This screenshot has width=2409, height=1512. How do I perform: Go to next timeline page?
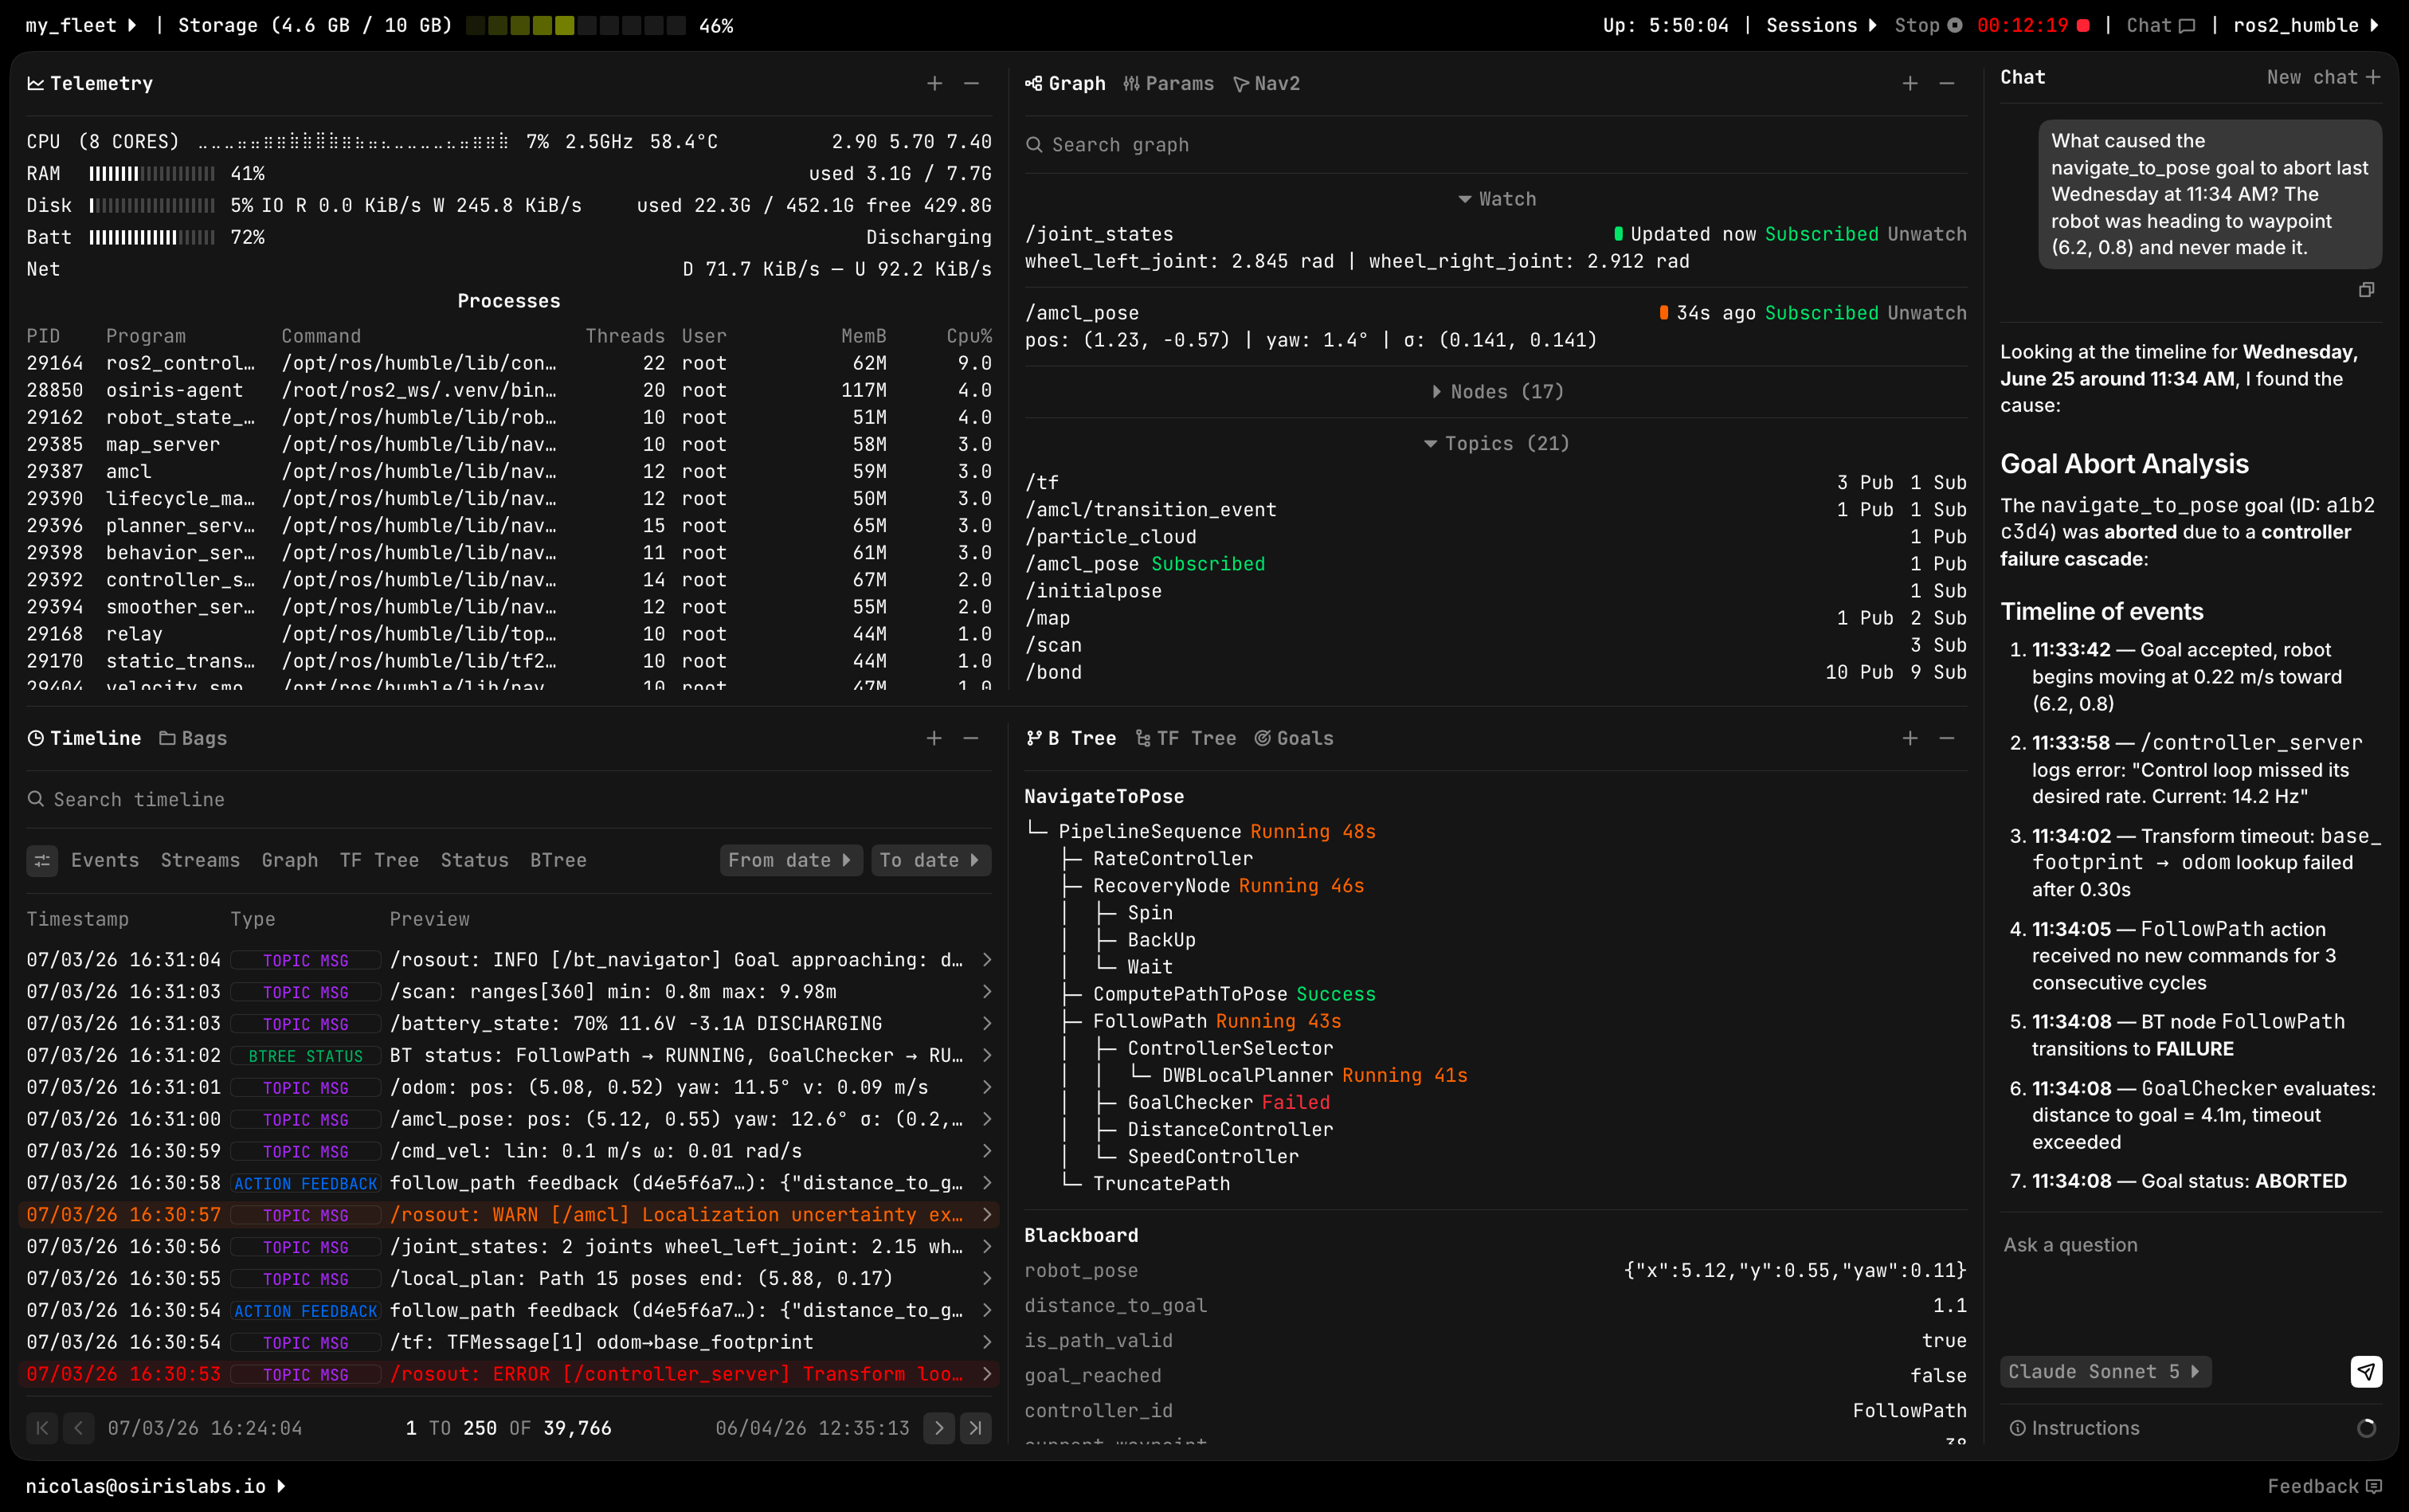click(939, 1428)
